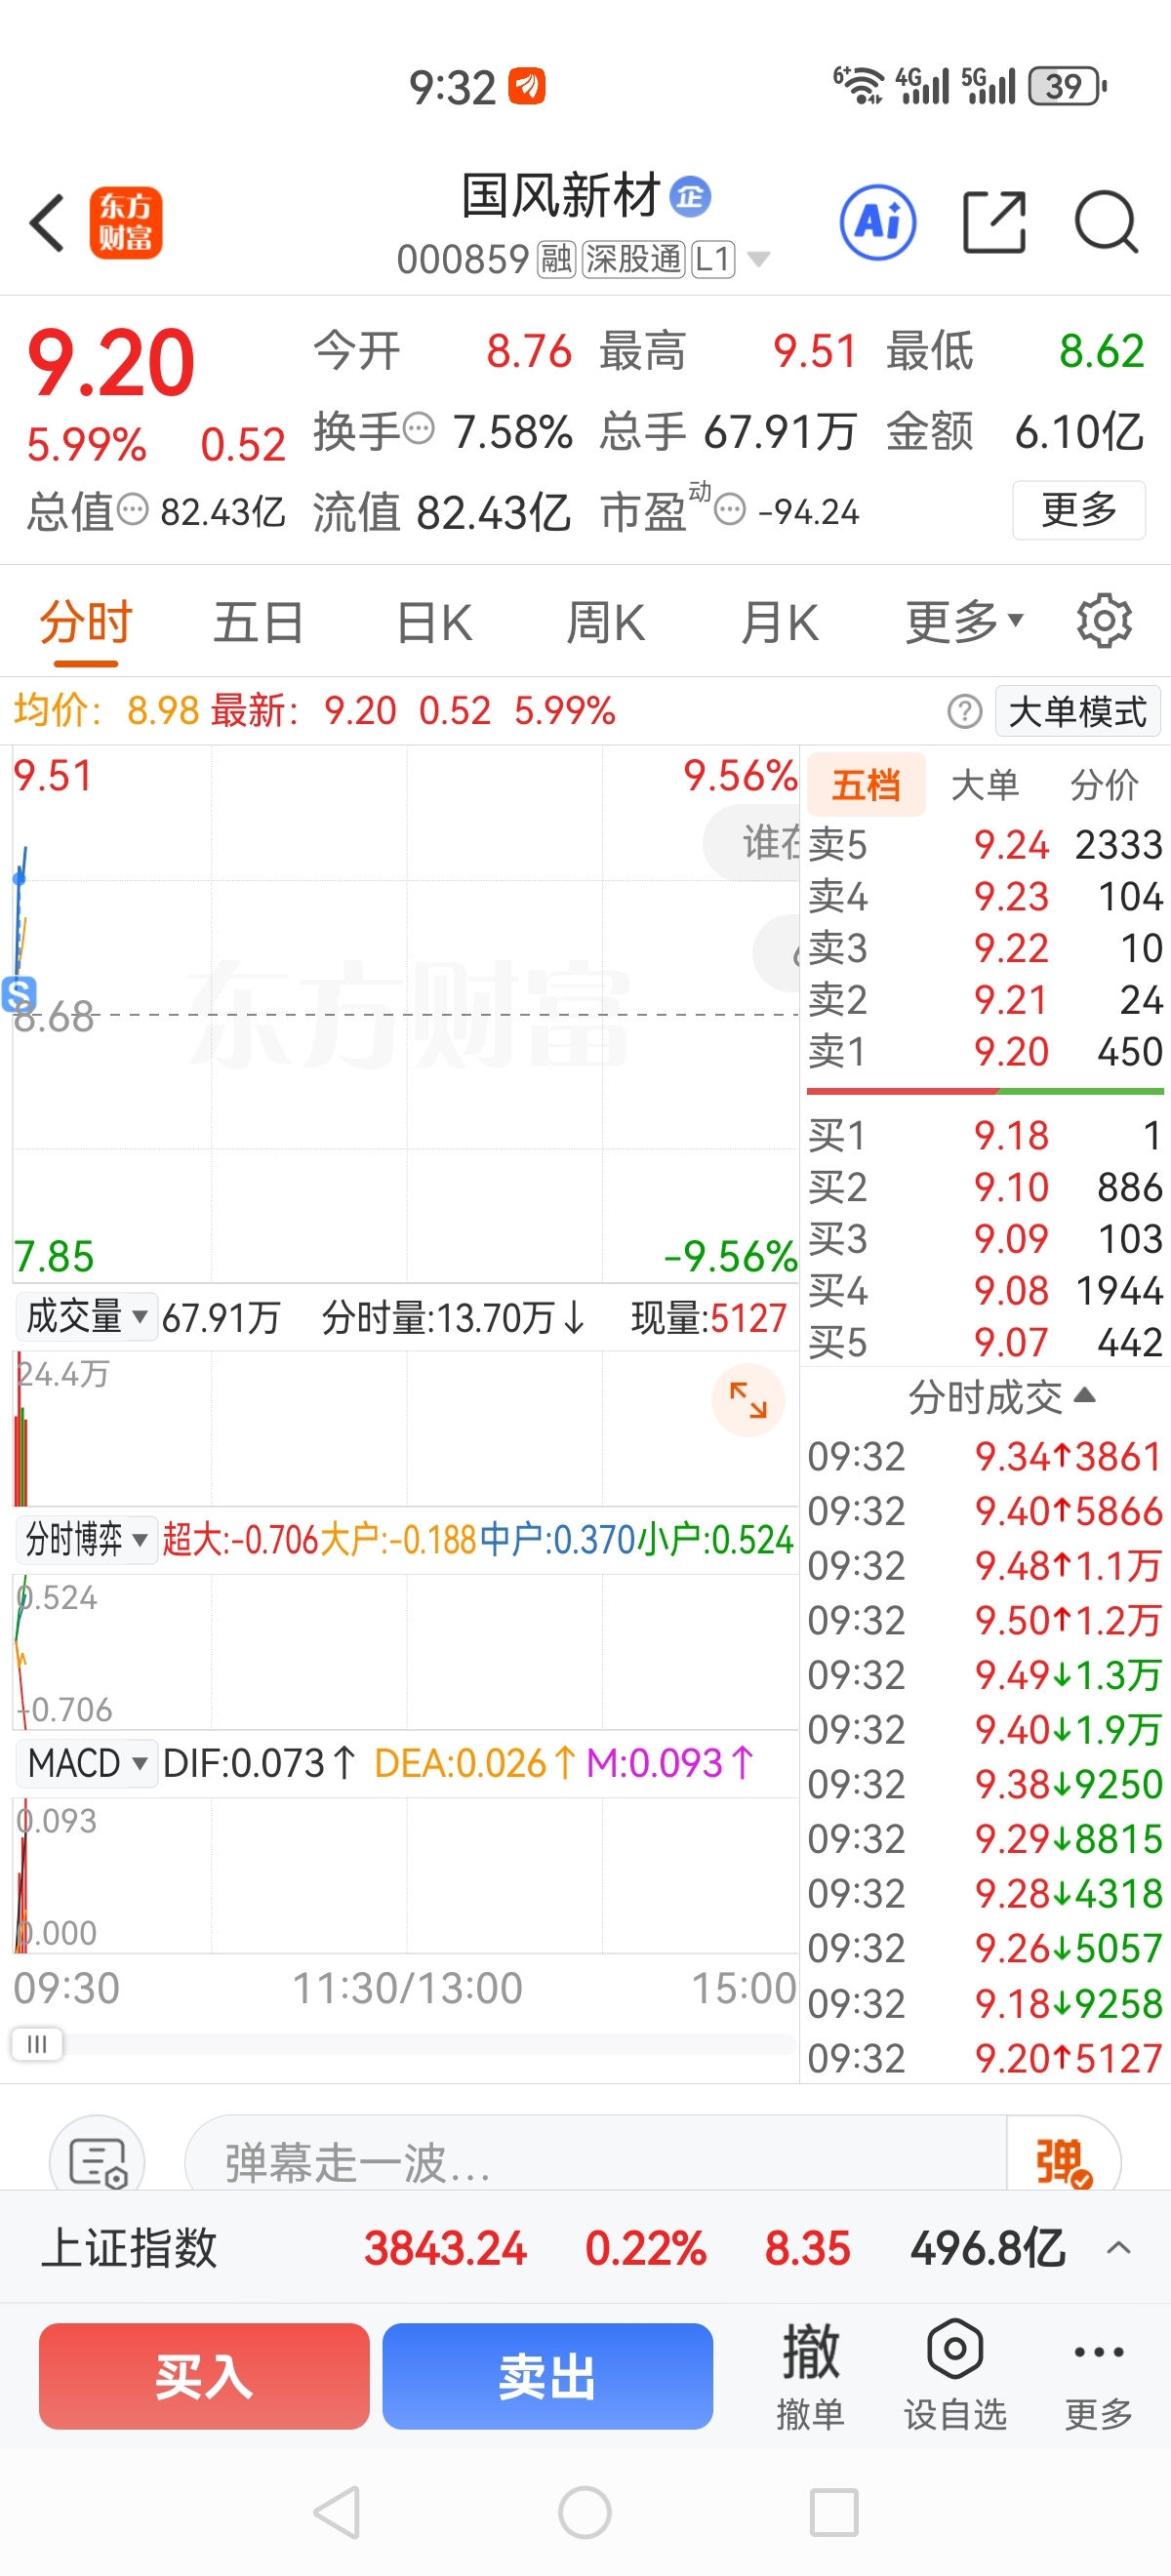Tap the help question mark icon
The image size is (1171, 2576).
[964, 711]
